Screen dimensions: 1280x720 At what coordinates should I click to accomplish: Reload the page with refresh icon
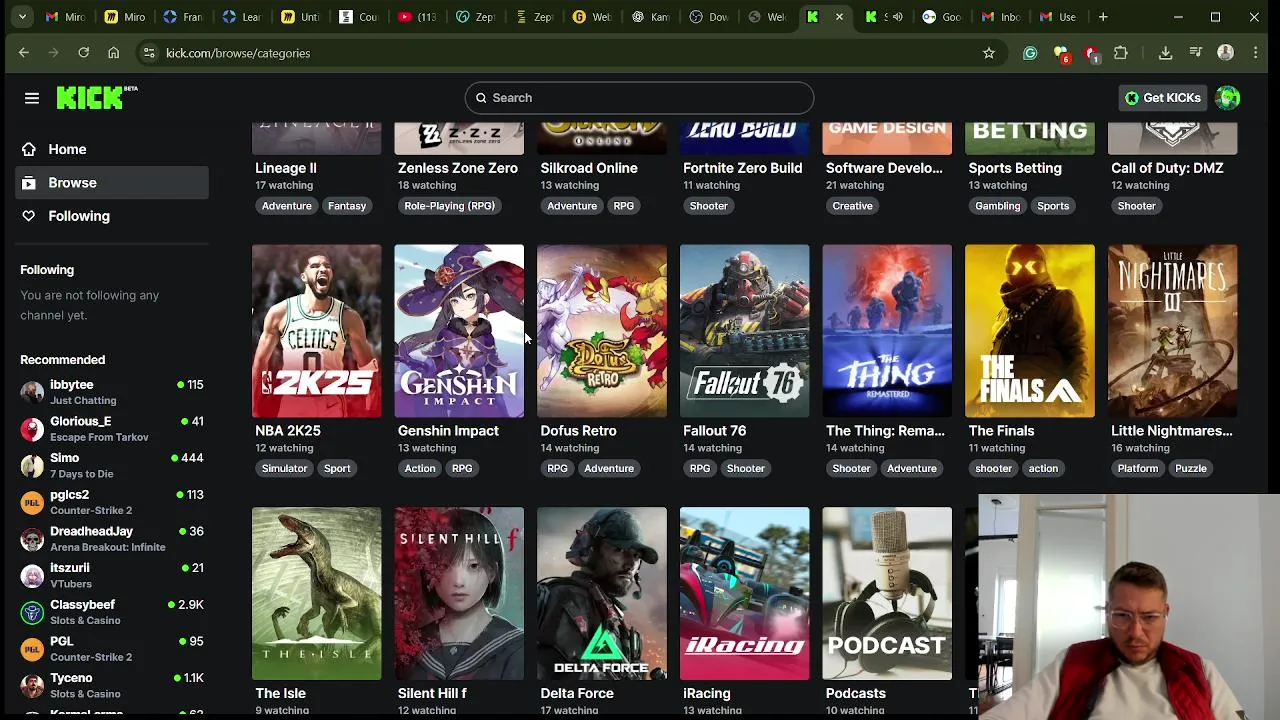84,53
